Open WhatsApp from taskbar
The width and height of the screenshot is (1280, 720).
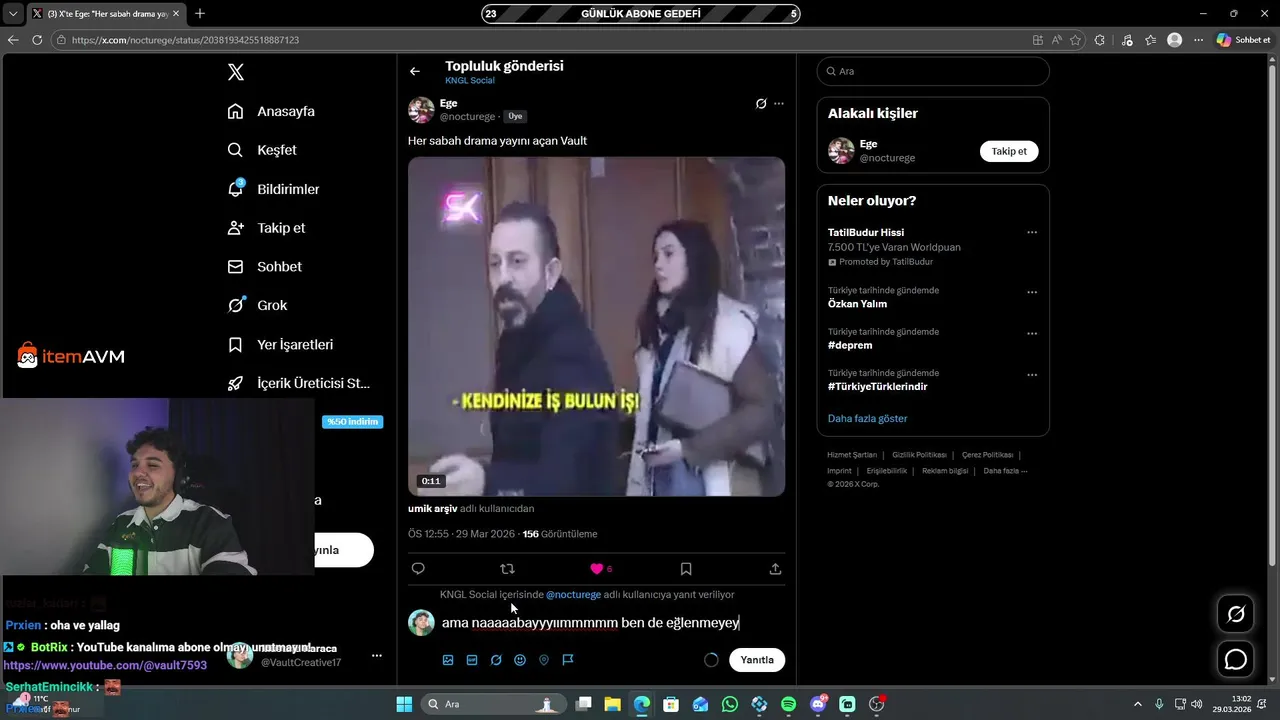(x=730, y=704)
